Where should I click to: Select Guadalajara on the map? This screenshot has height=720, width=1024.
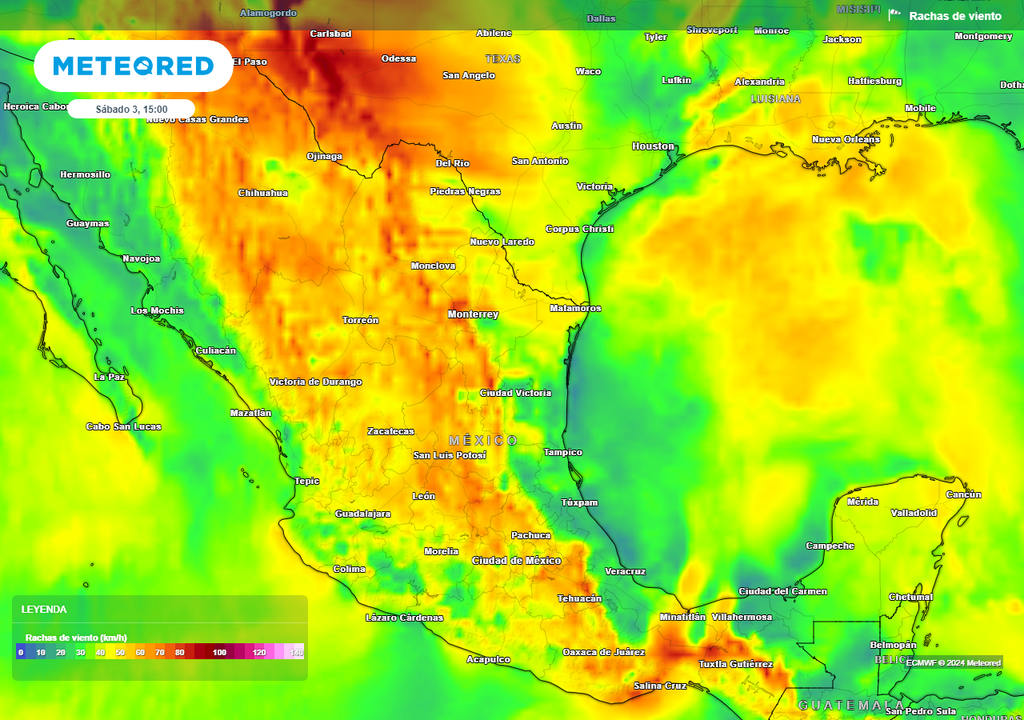[362, 513]
